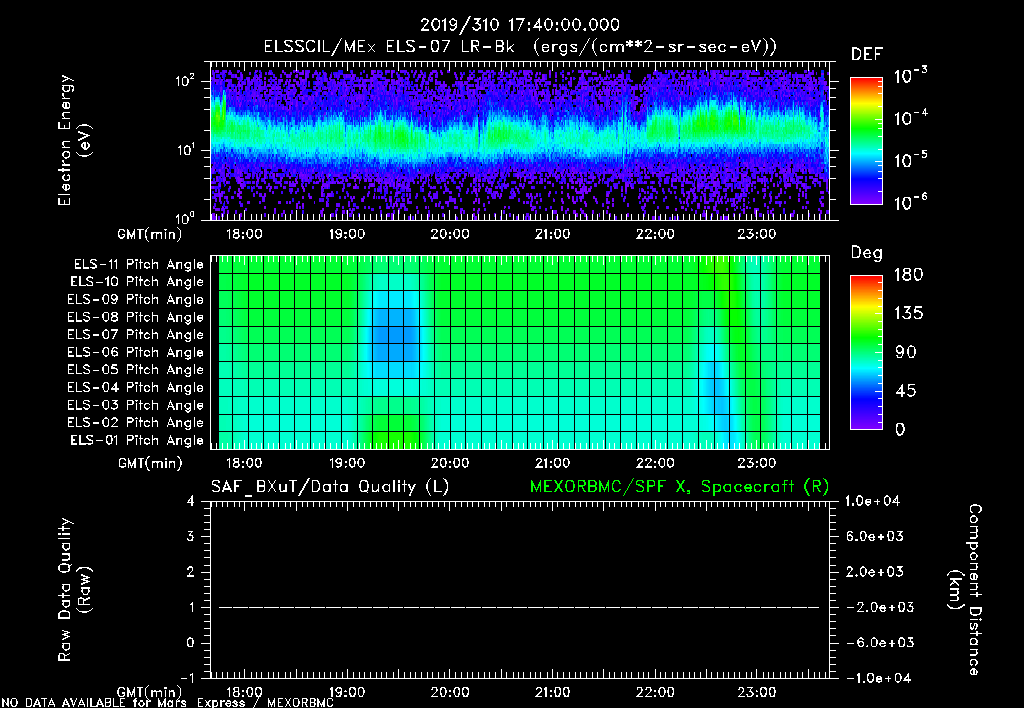Select the ELS-02 Pitch Angle row label
1024x708 pixels.
pyautogui.click(x=135, y=423)
